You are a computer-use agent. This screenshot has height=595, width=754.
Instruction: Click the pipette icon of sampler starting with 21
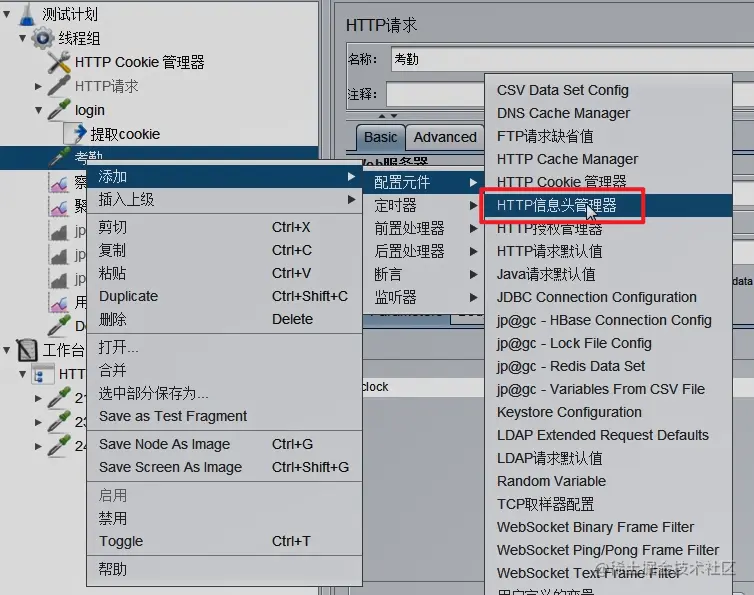coord(59,398)
